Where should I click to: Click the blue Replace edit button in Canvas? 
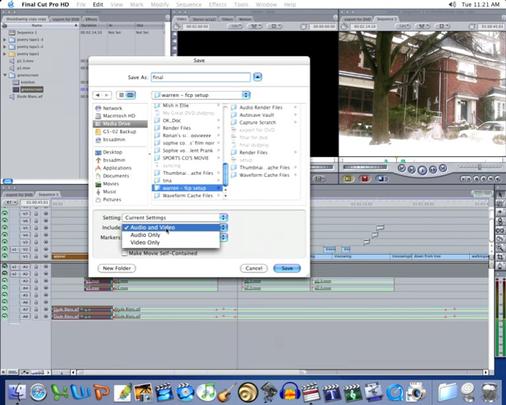tap(382, 179)
